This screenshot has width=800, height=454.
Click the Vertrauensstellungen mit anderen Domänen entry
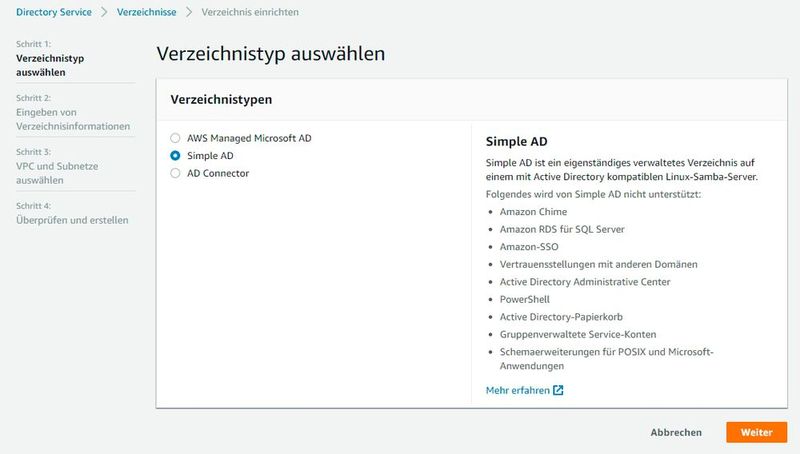tap(598, 264)
